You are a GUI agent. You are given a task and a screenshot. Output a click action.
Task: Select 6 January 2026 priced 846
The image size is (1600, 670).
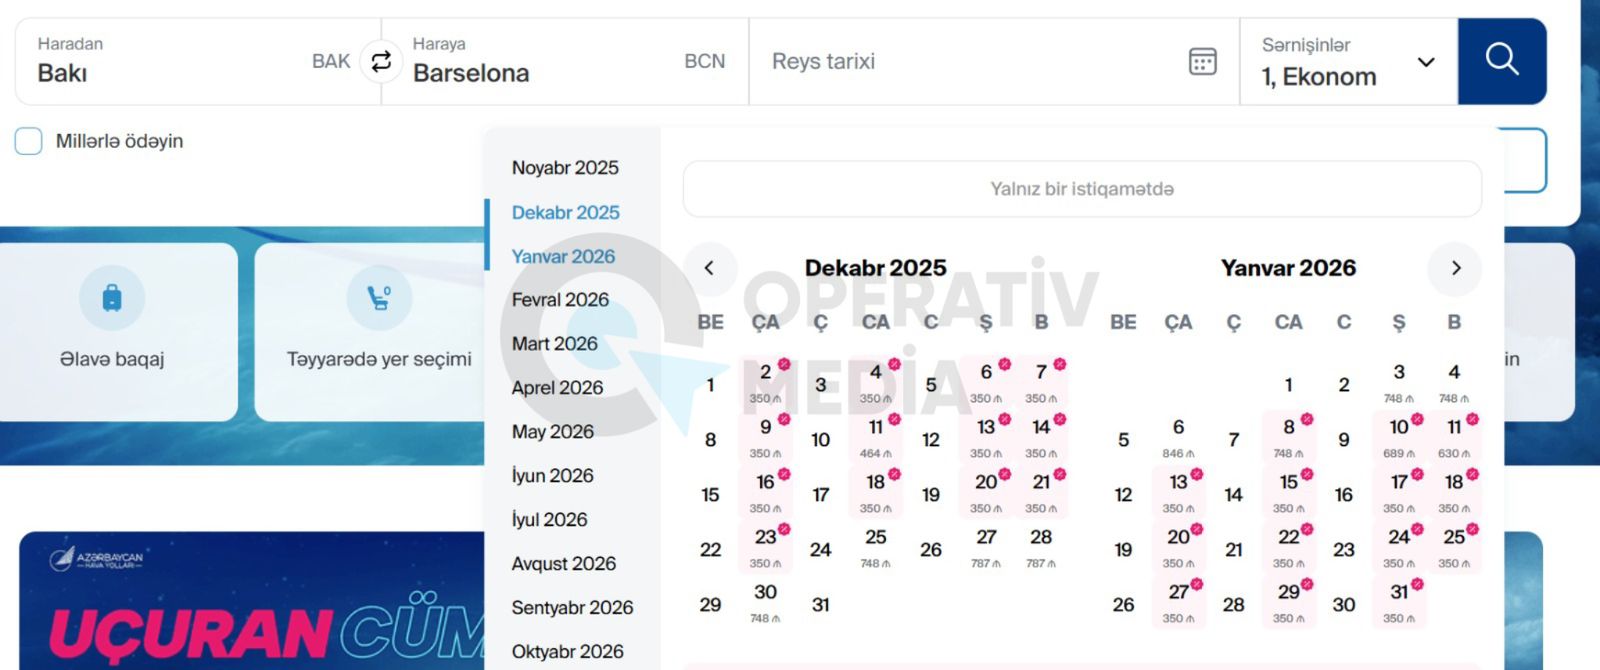(x=1178, y=437)
